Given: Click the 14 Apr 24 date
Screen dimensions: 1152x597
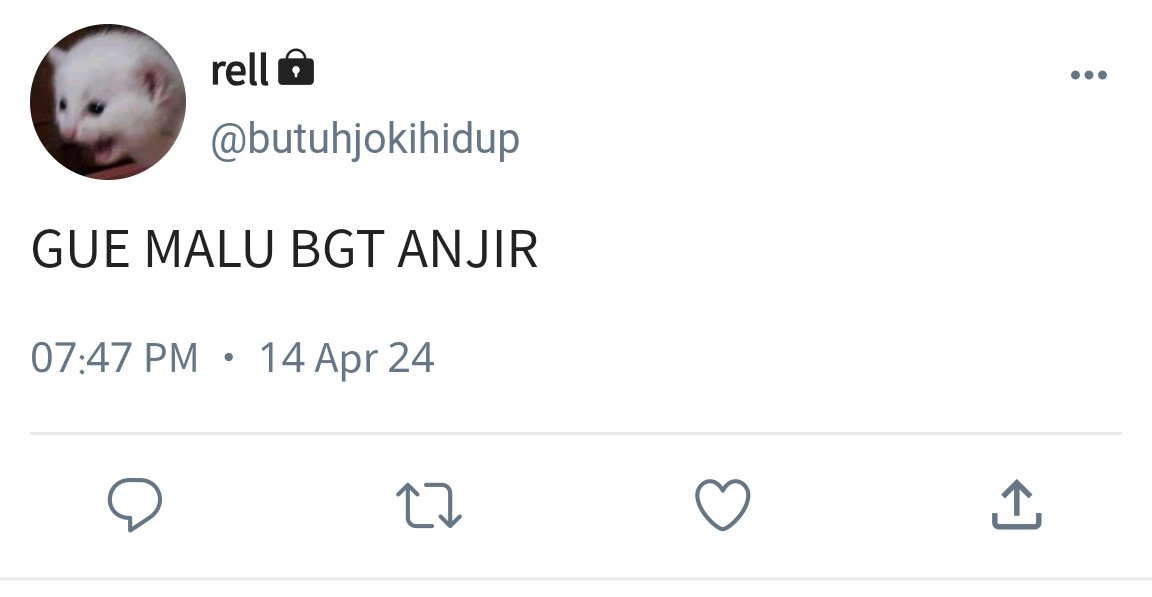Looking at the screenshot, I should 347,358.
